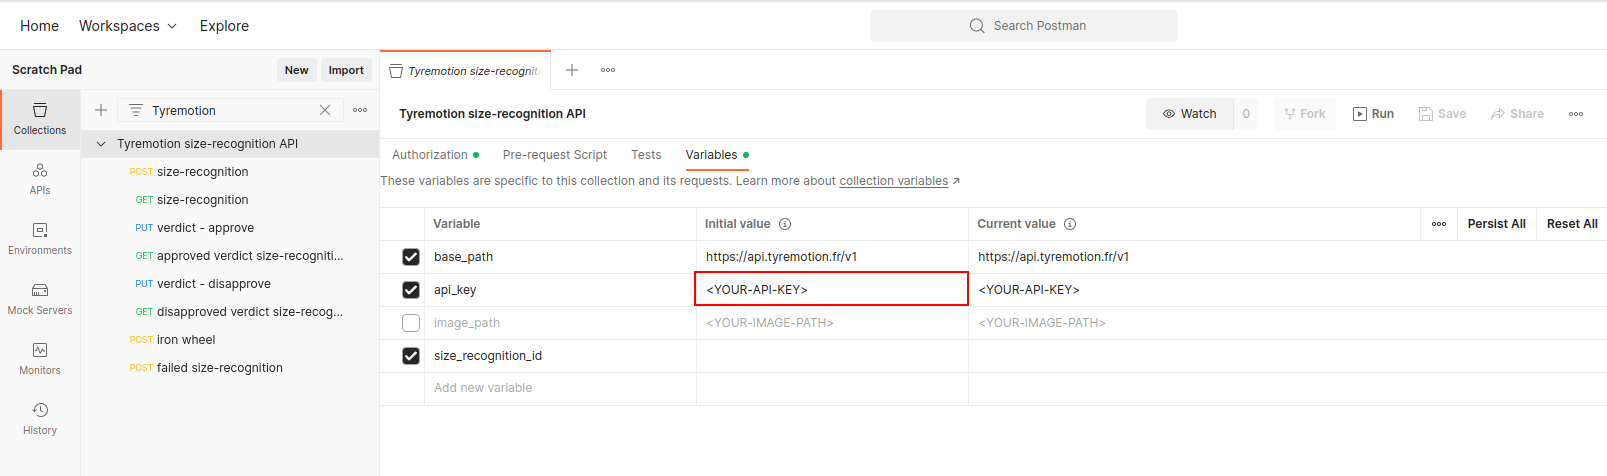Click info icon next to Initial value
This screenshot has height=476, width=1607.
point(785,224)
